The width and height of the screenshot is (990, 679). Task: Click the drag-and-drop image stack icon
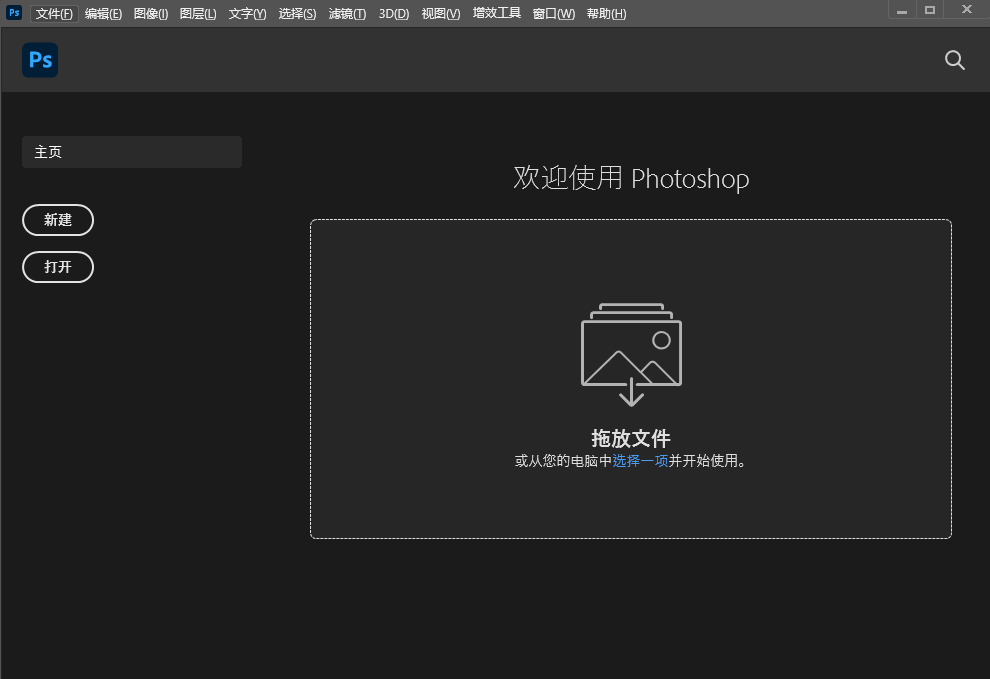coord(631,354)
